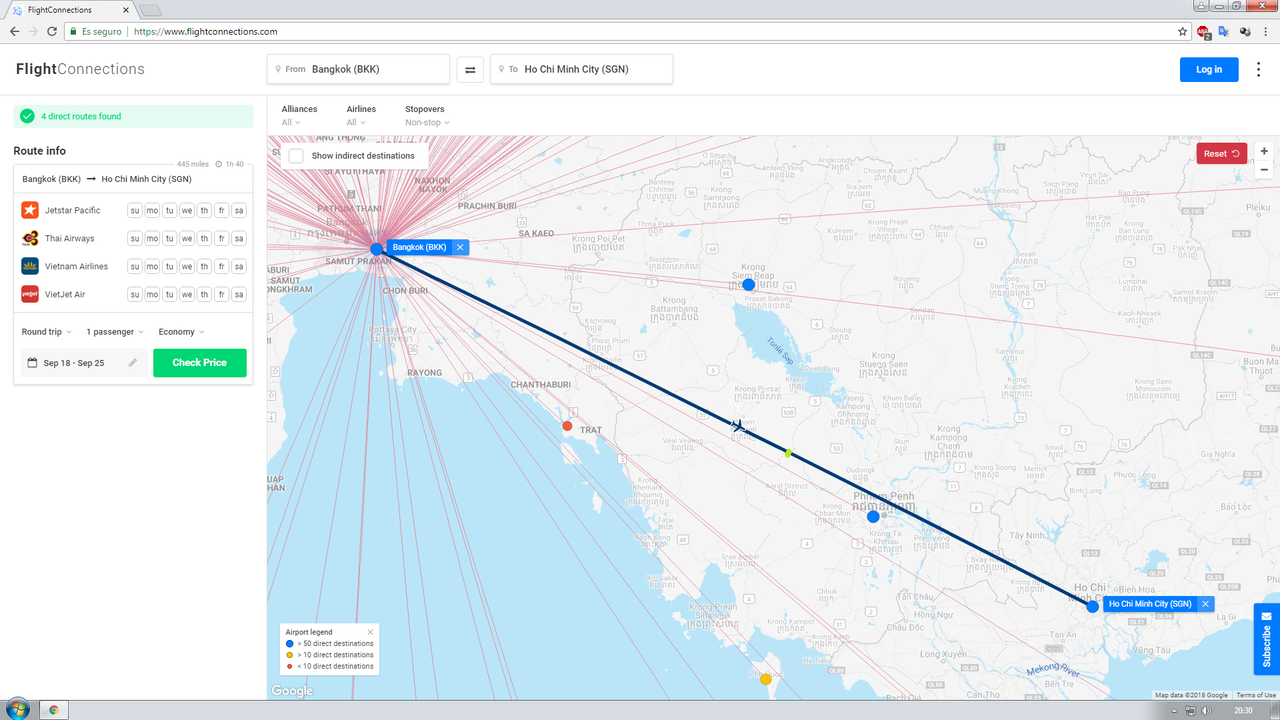Toggle Sunday for VietJet Air
Image resolution: width=1280 pixels, height=720 pixels.
point(134,294)
